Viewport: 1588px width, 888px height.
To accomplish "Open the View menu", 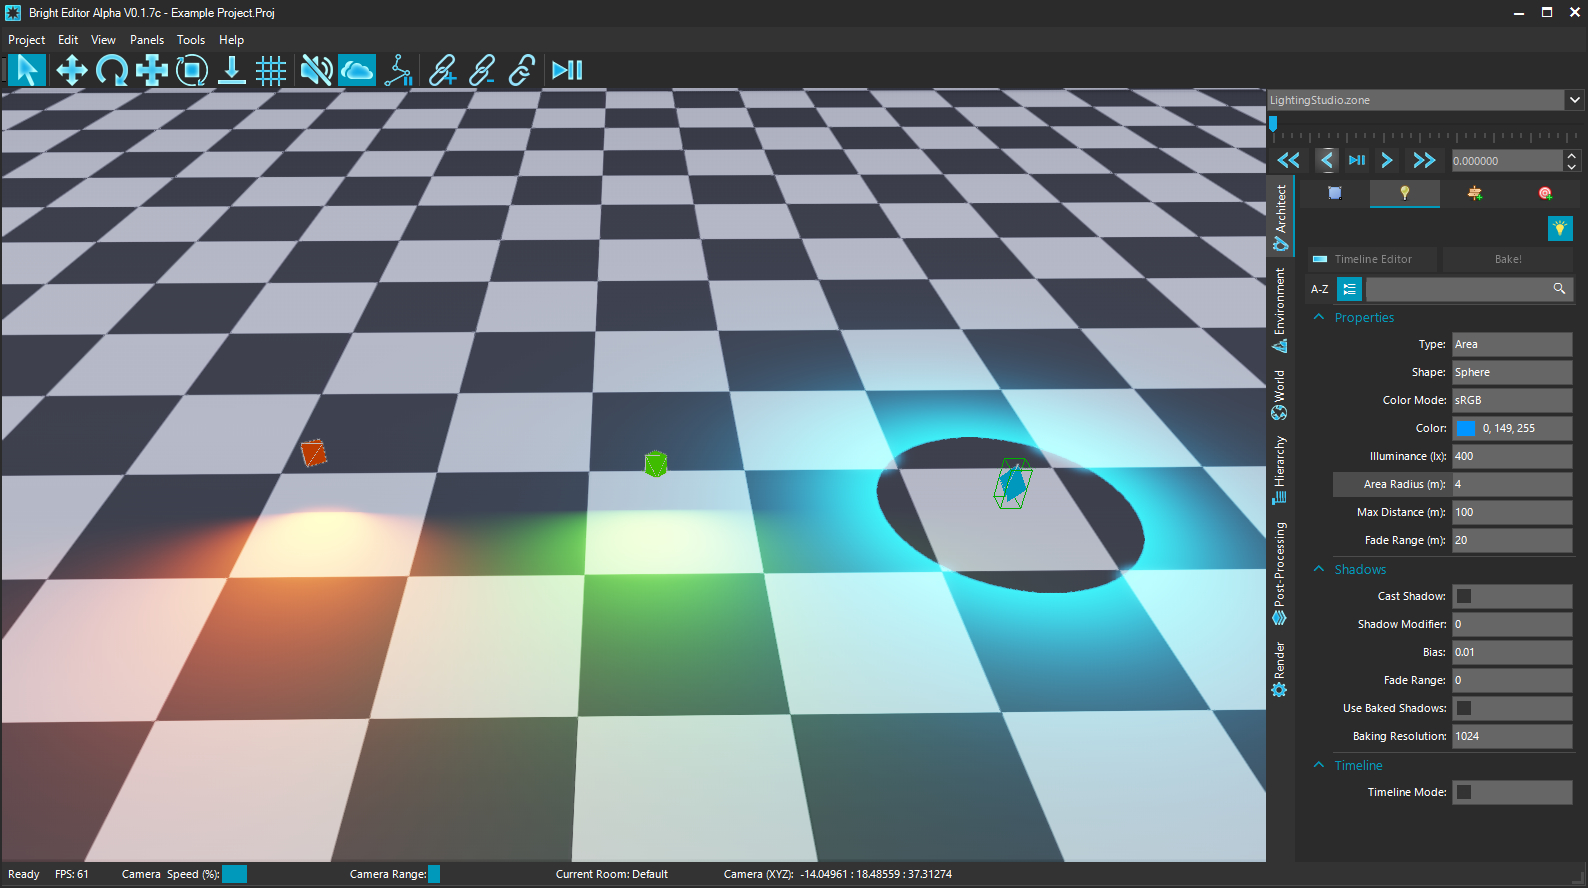I will tap(103, 40).
